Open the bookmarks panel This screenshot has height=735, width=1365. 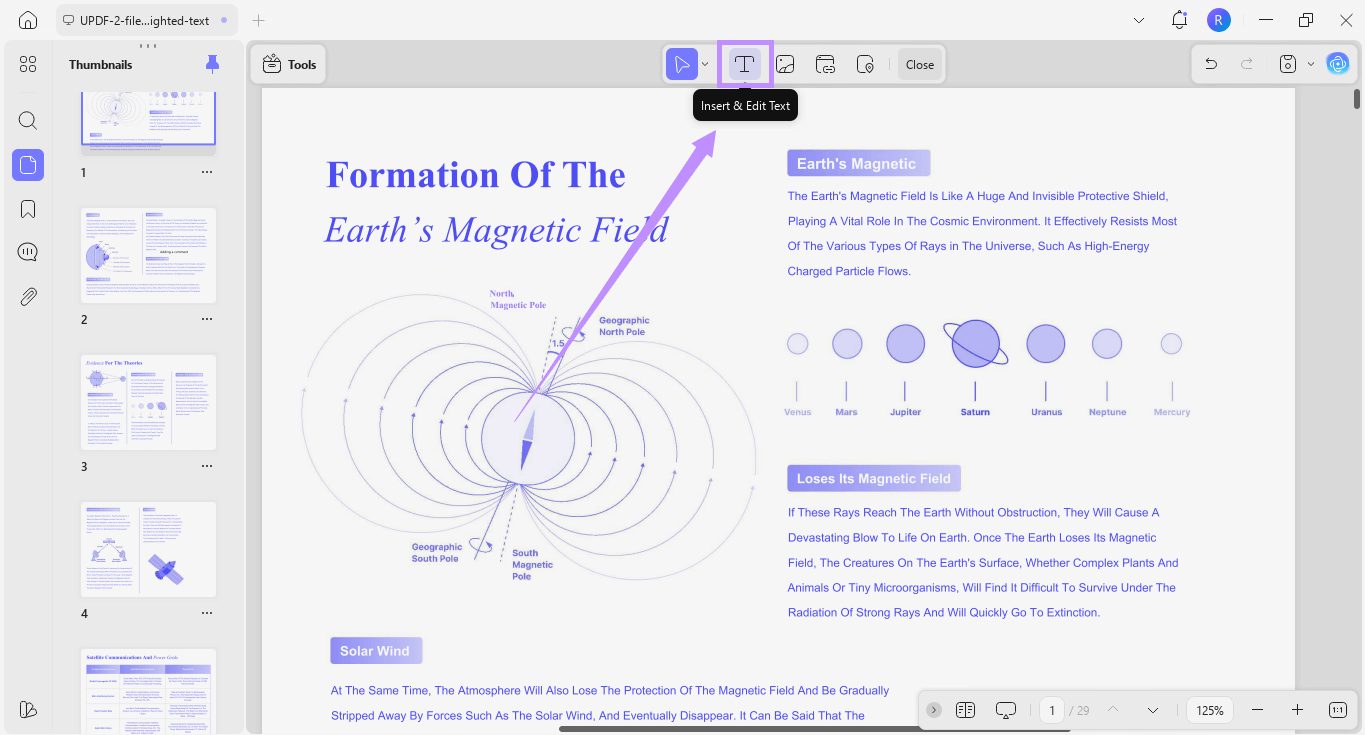[x=28, y=209]
